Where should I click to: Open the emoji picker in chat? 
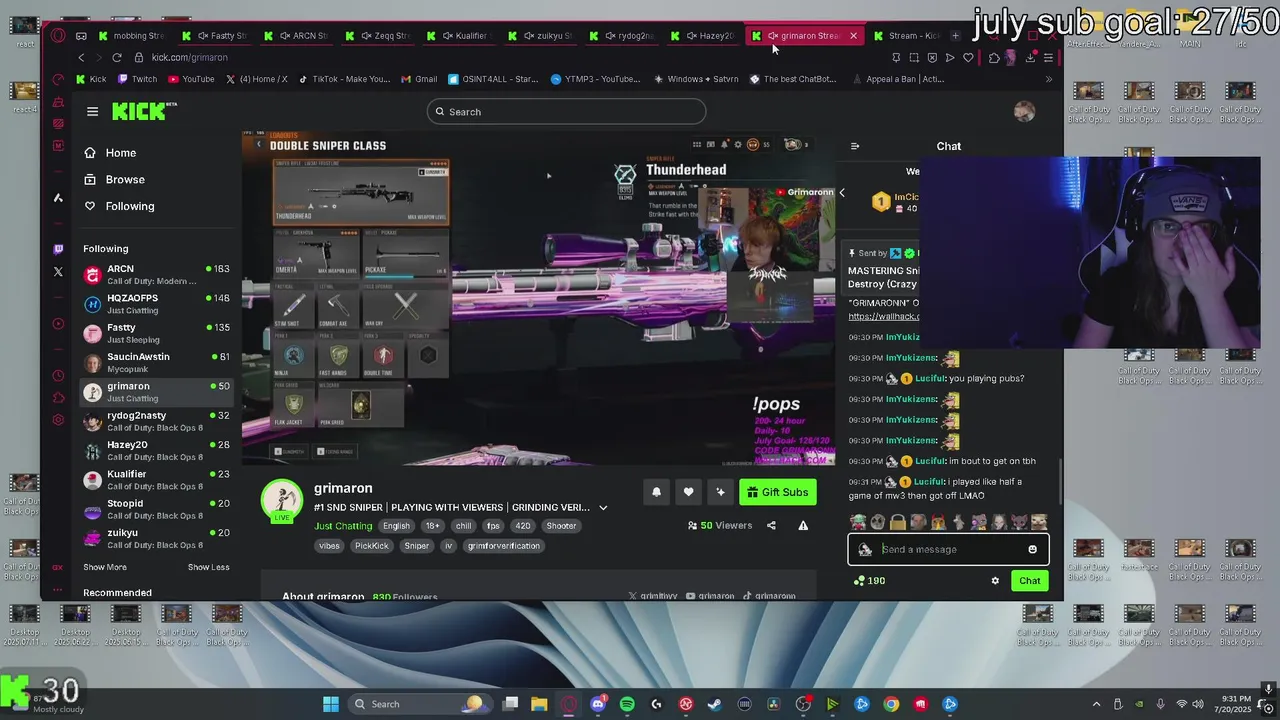[1033, 549]
